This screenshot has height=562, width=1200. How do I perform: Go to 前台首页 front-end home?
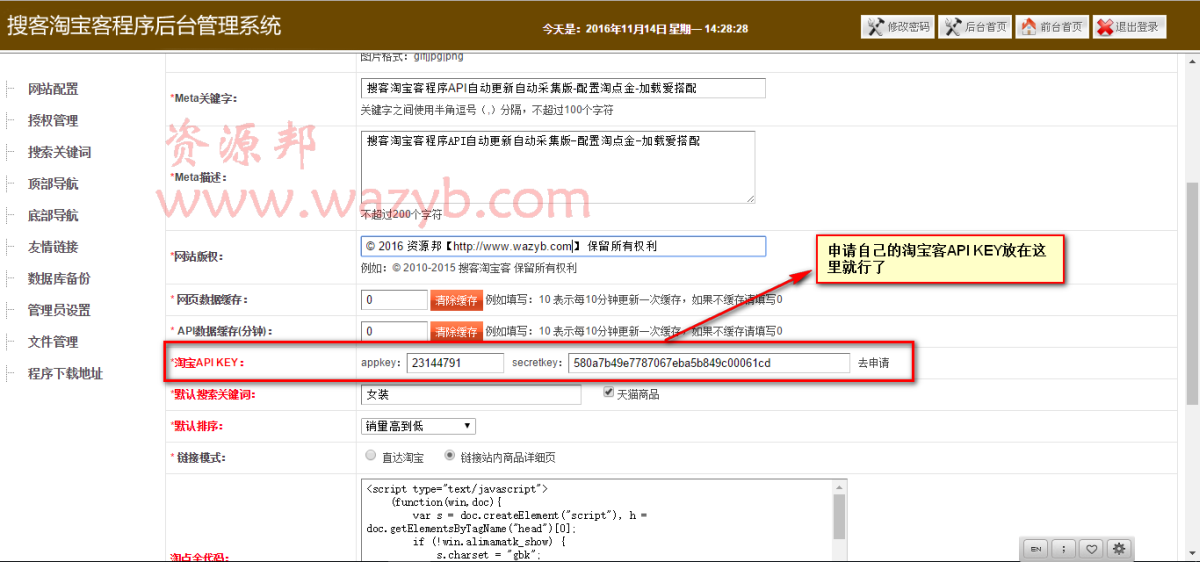[x=1052, y=27]
